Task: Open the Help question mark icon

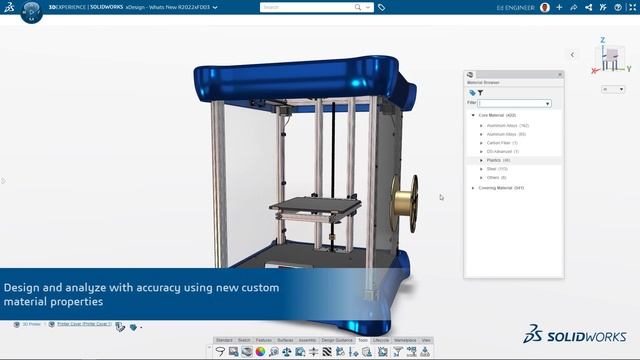Action: (x=618, y=7)
